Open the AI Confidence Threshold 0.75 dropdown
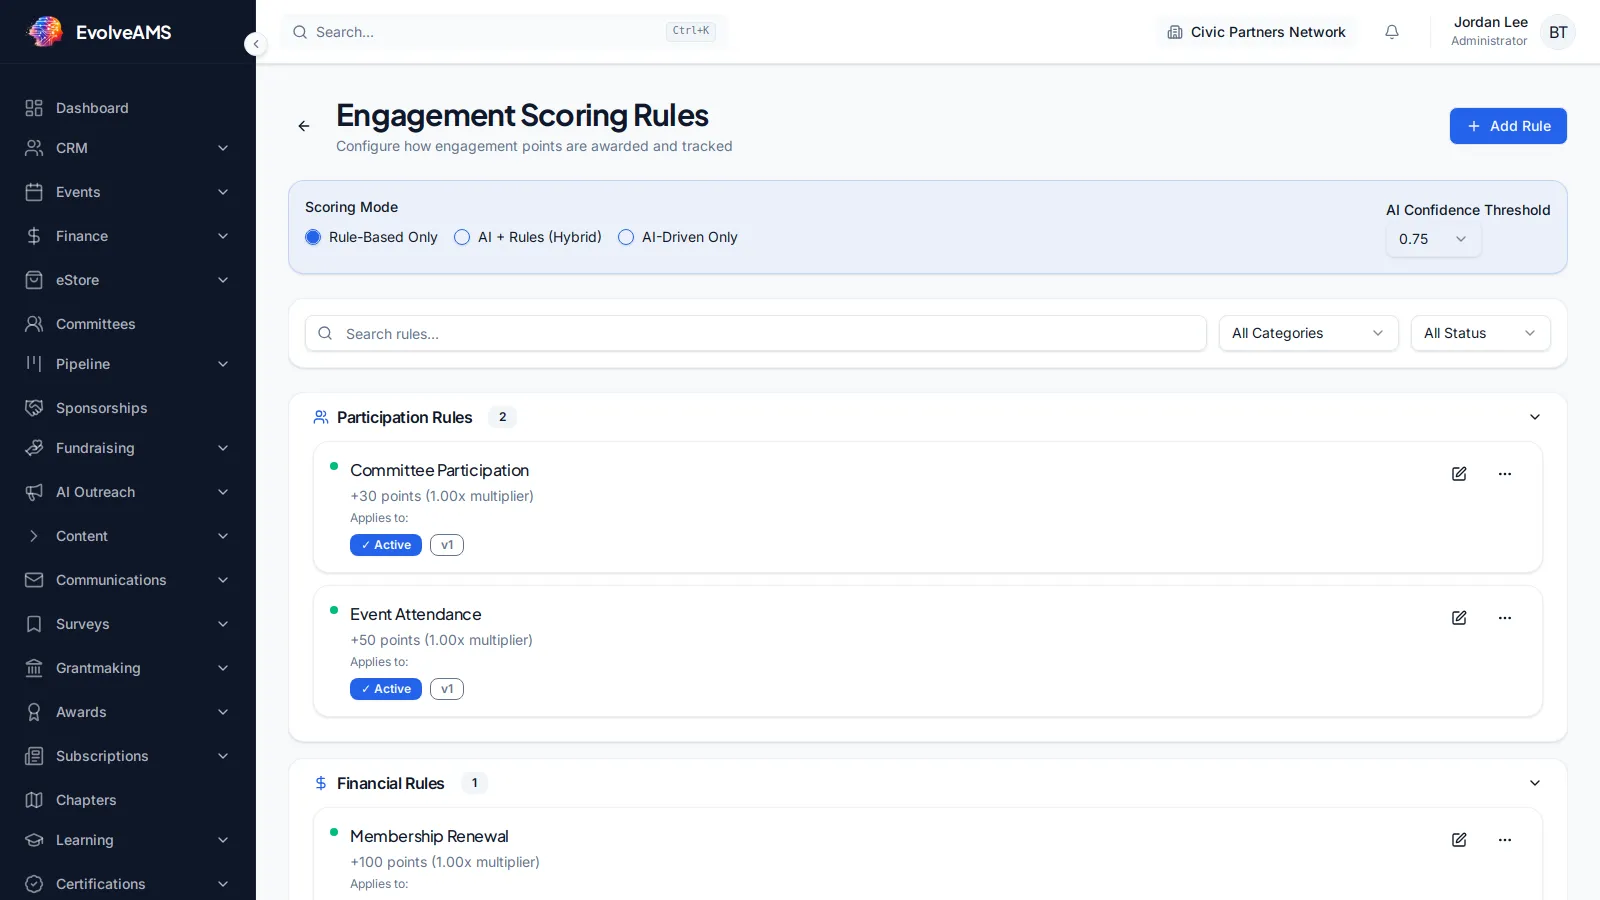 tap(1433, 239)
